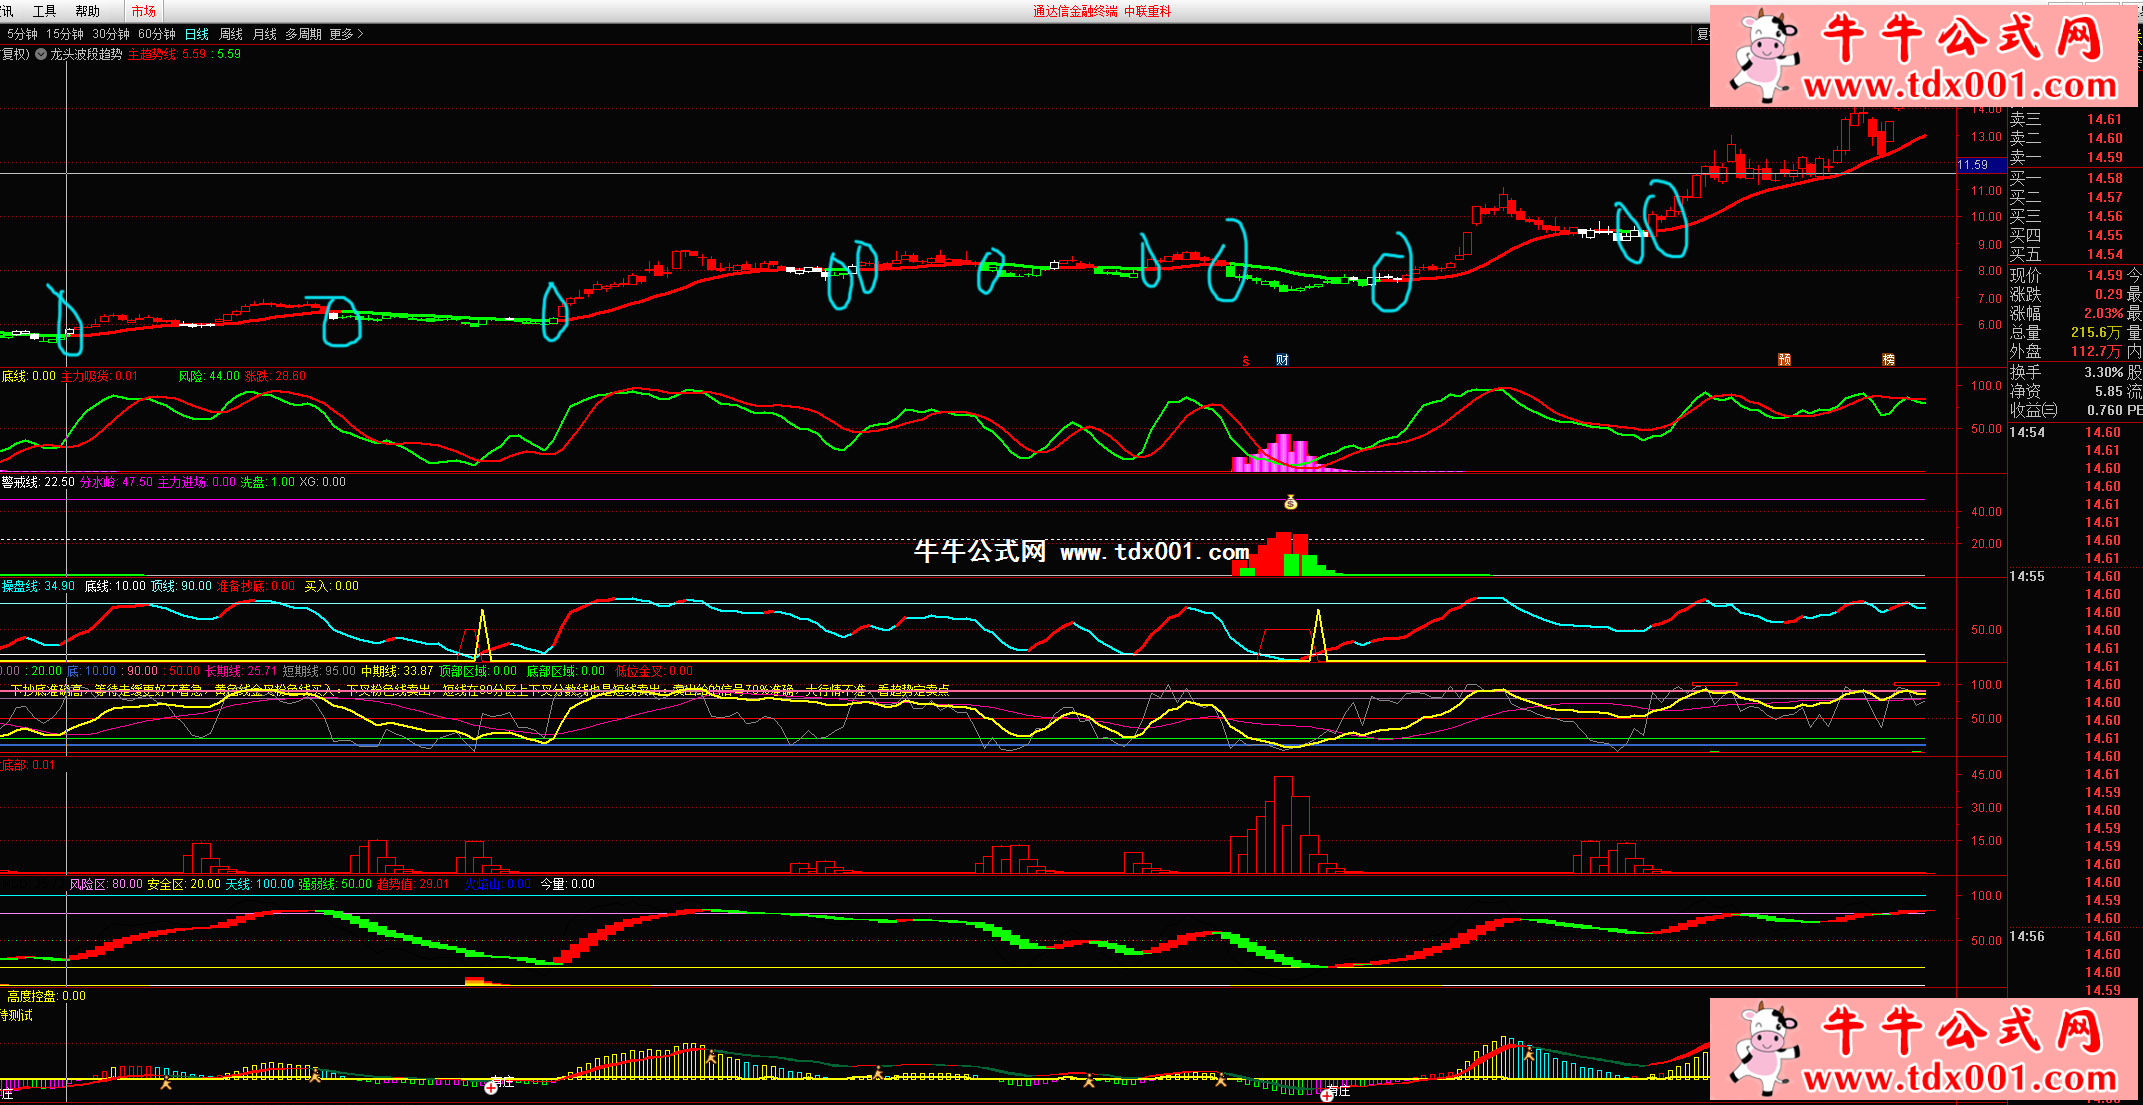This screenshot has width=2143, height=1105.
Task: Click the 操盘线 34.90 indicator label
Action: coord(38,586)
